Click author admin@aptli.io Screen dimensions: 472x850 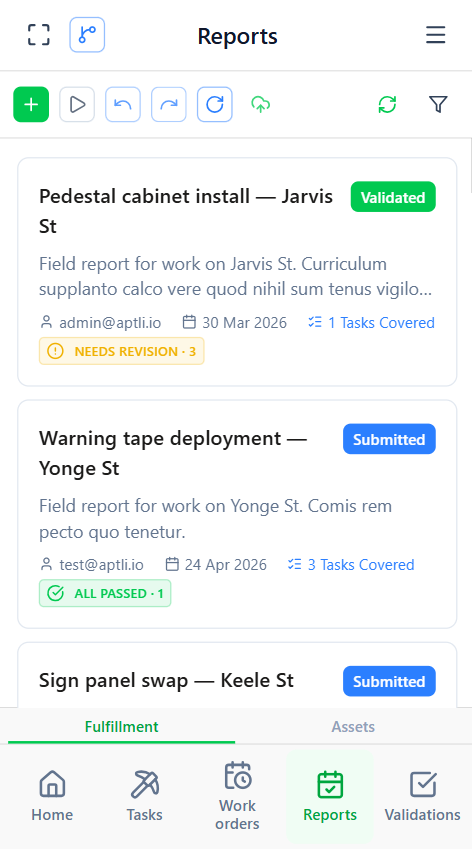pyautogui.click(x=101, y=323)
